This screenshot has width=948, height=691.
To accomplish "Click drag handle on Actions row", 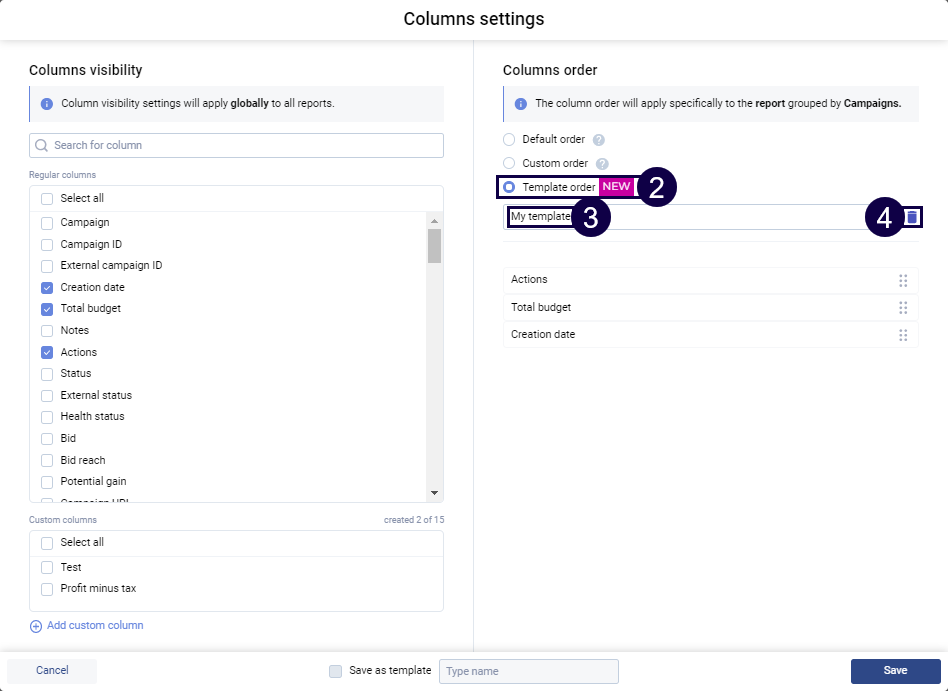I will [903, 281].
